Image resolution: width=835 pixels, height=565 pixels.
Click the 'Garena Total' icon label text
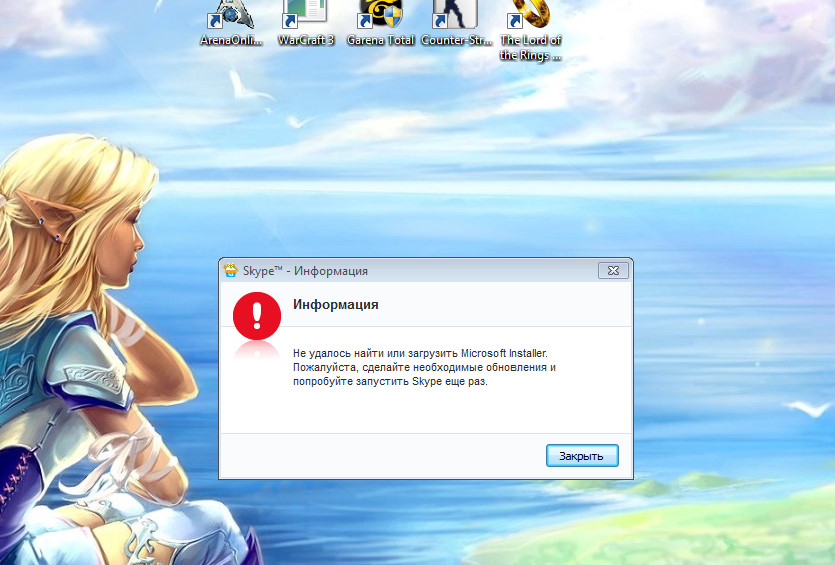[x=380, y=41]
